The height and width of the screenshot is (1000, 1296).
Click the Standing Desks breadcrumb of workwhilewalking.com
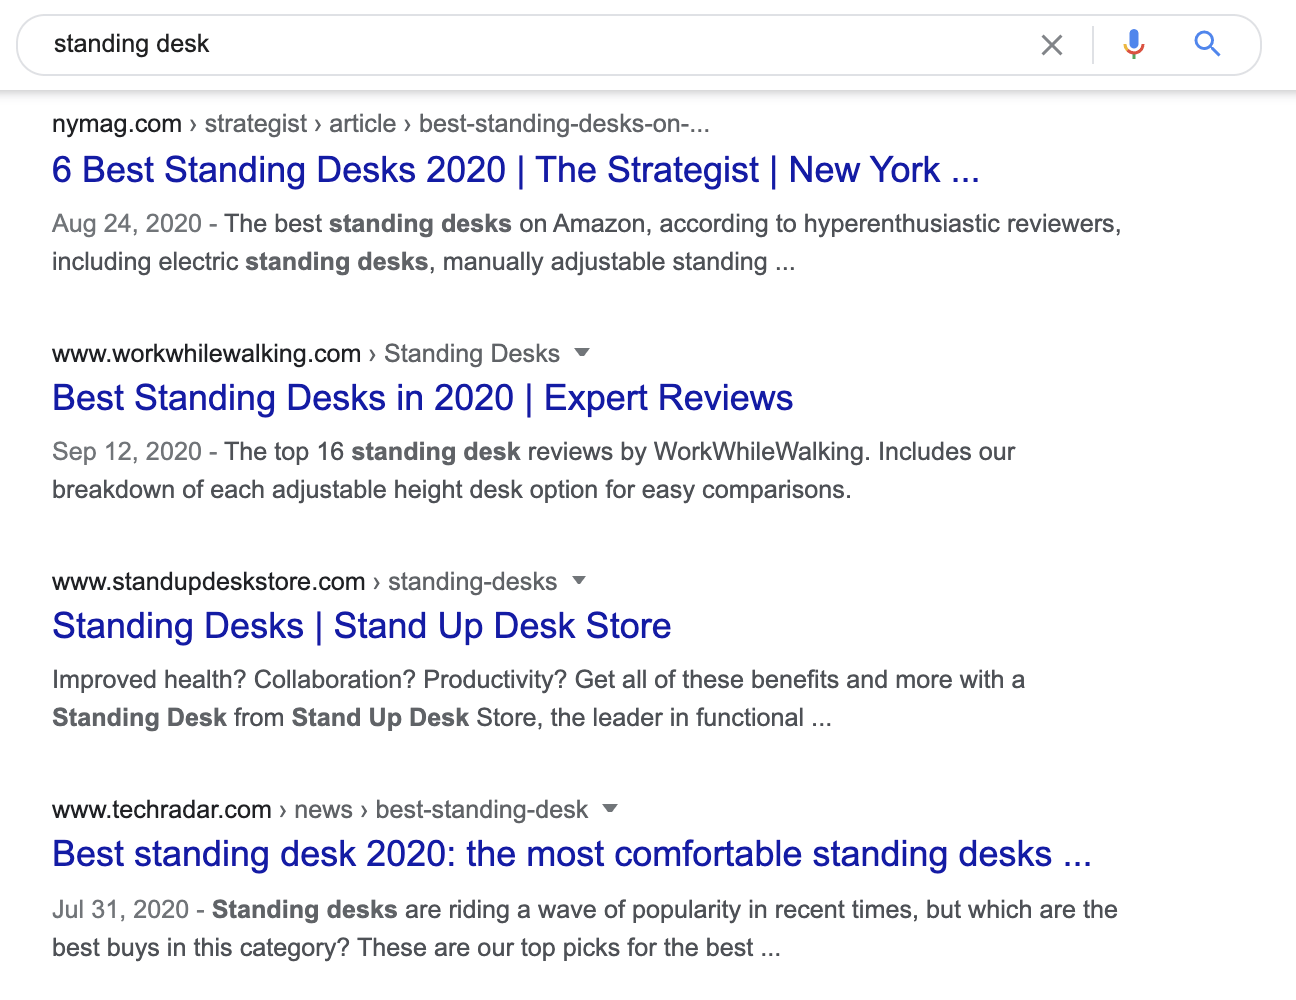pyautogui.click(x=472, y=353)
